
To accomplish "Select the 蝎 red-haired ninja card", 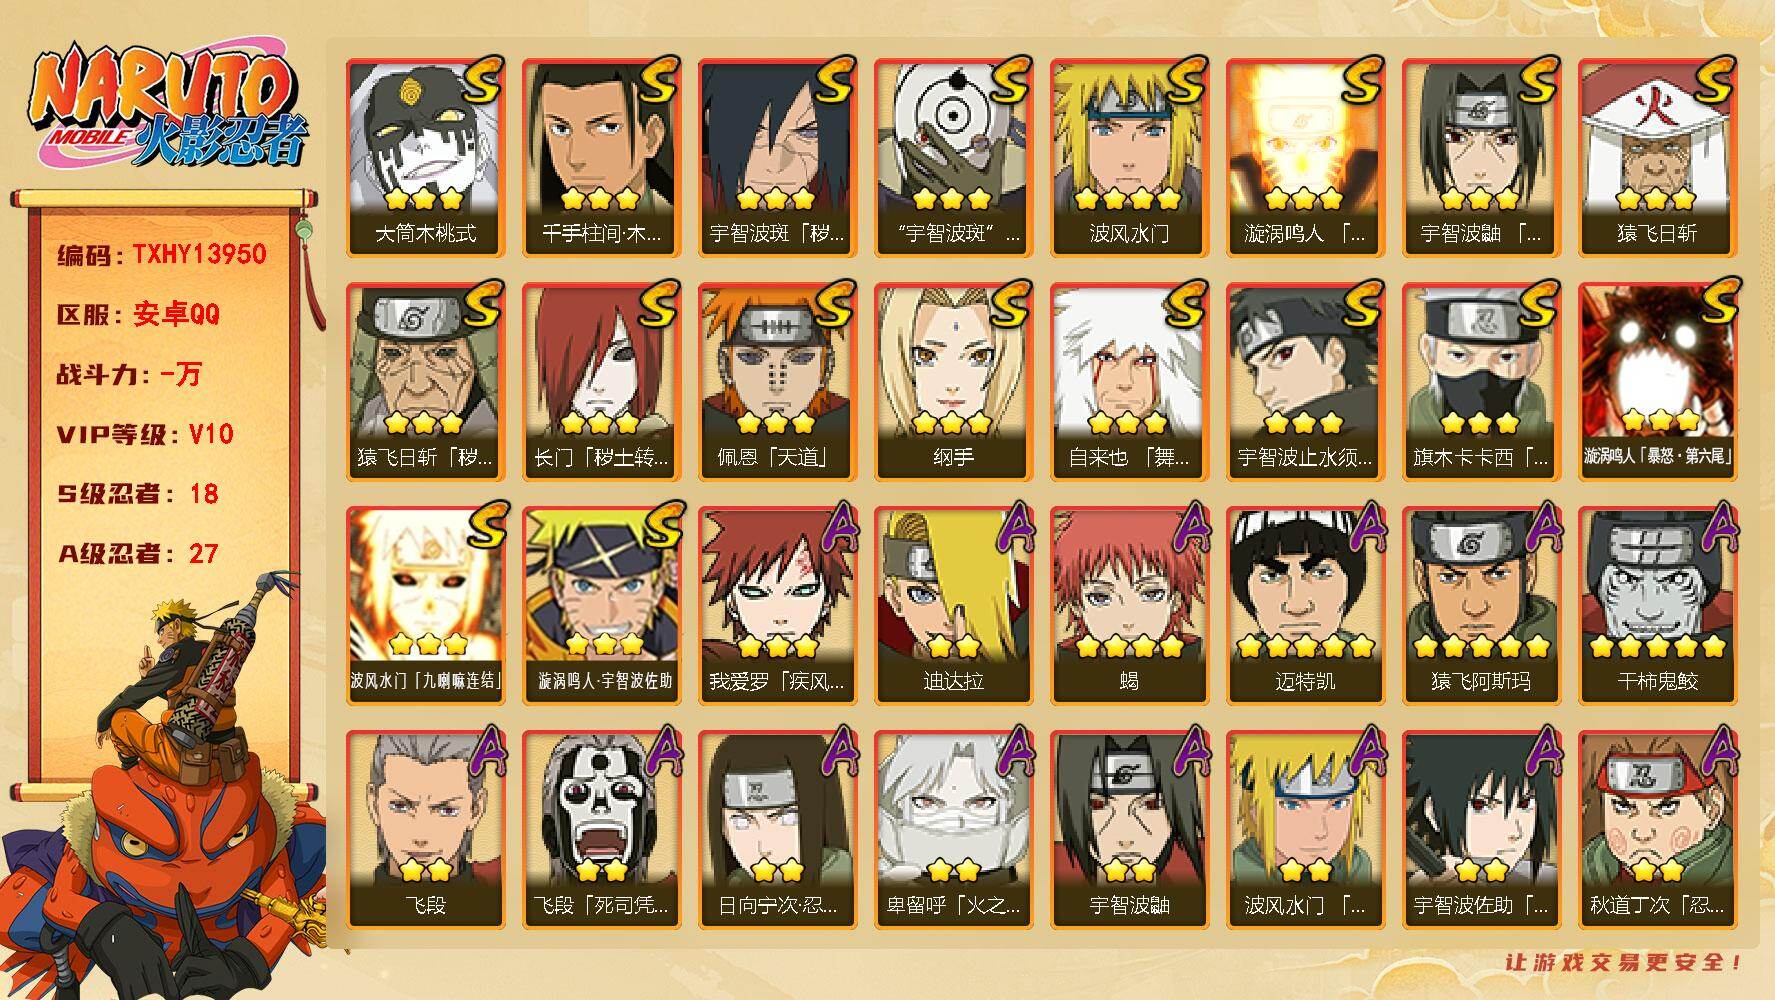I will click(x=1129, y=605).
